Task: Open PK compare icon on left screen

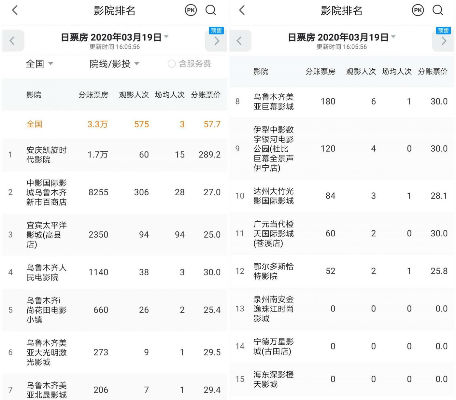Action: click(191, 10)
